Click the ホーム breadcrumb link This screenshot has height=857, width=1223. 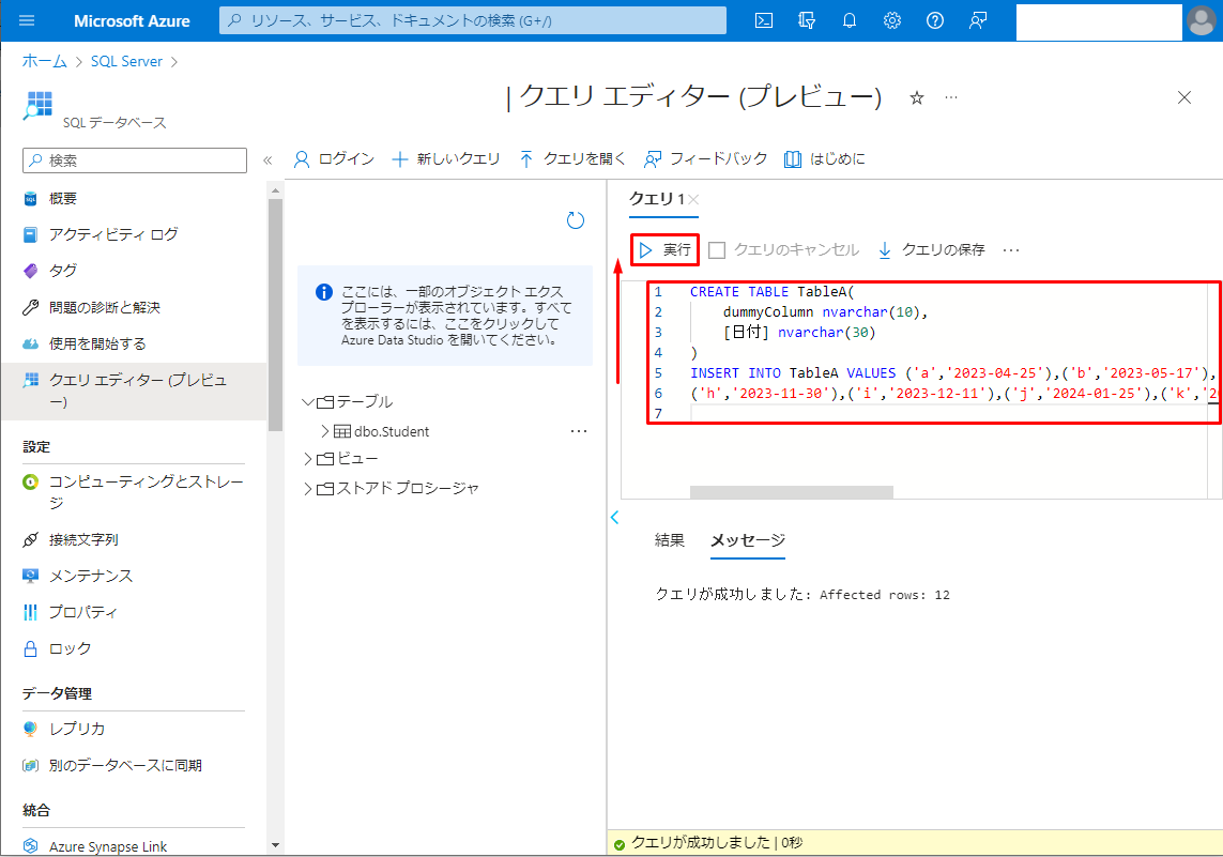44,62
